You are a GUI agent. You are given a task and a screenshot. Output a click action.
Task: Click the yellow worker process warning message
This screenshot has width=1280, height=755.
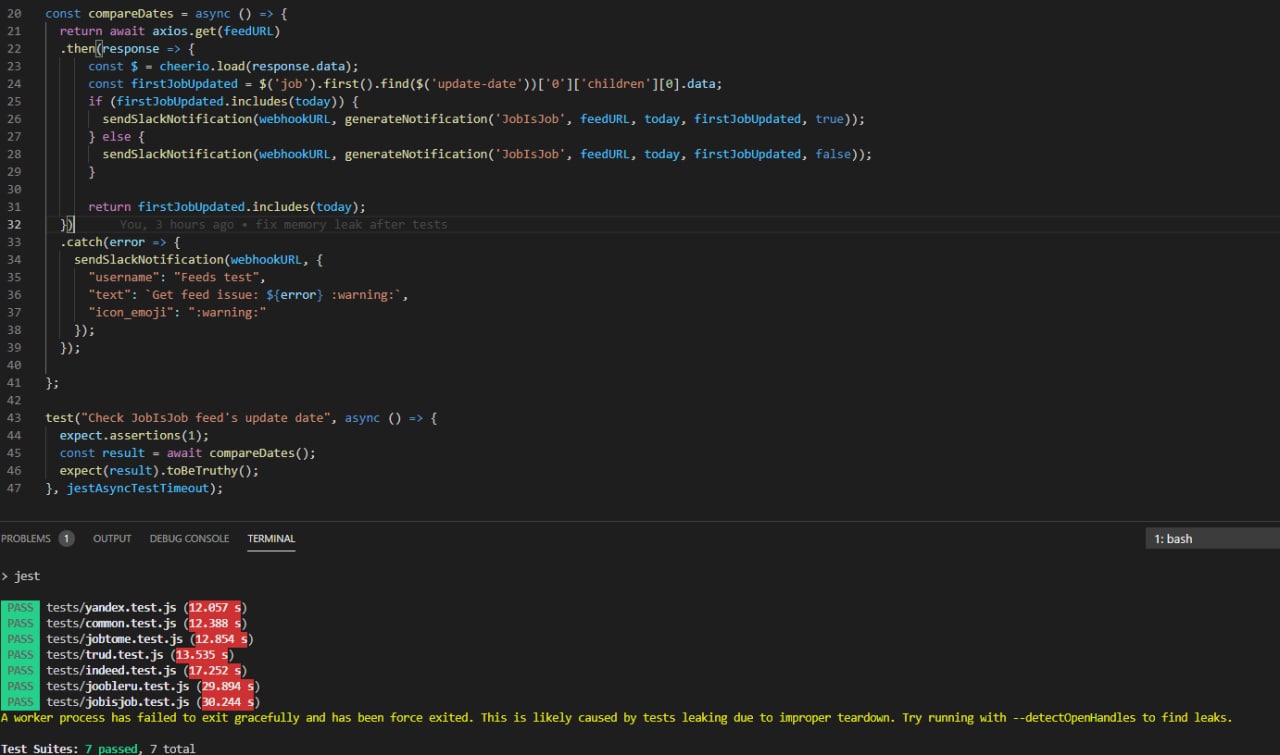click(x=616, y=718)
